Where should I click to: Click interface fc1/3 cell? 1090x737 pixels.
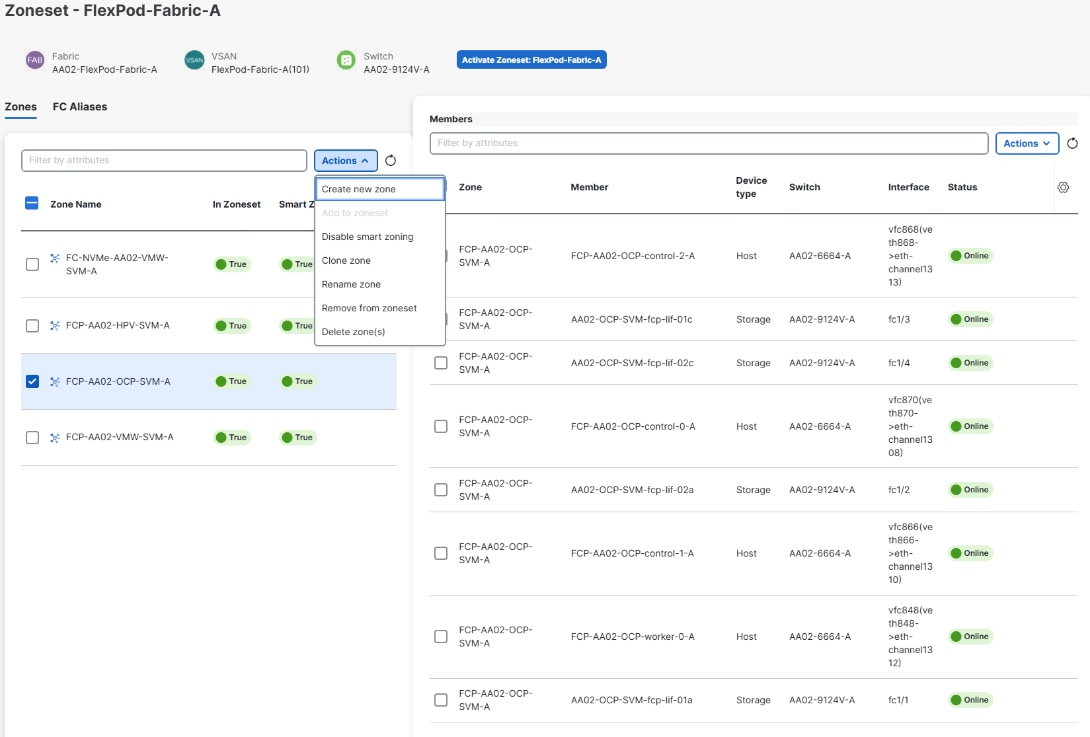tap(899, 319)
